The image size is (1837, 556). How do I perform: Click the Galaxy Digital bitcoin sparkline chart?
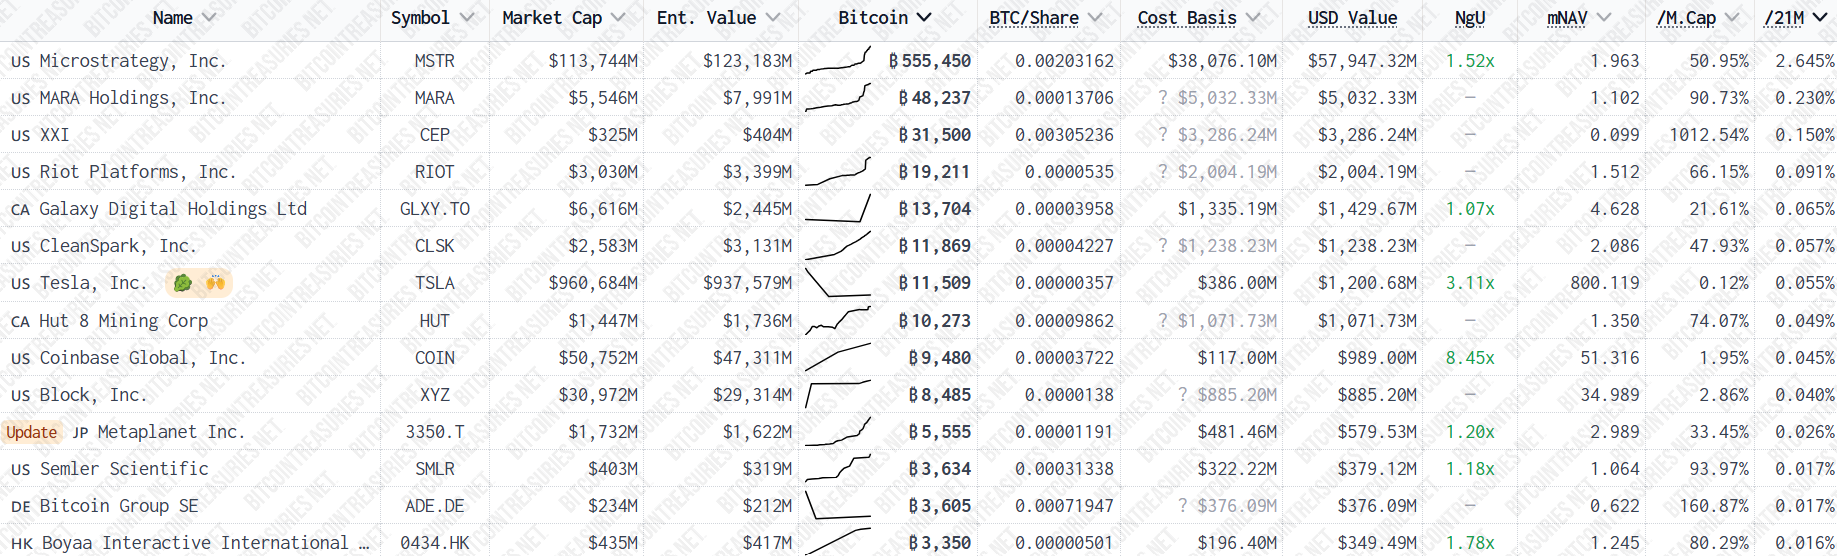click(838, 209)
